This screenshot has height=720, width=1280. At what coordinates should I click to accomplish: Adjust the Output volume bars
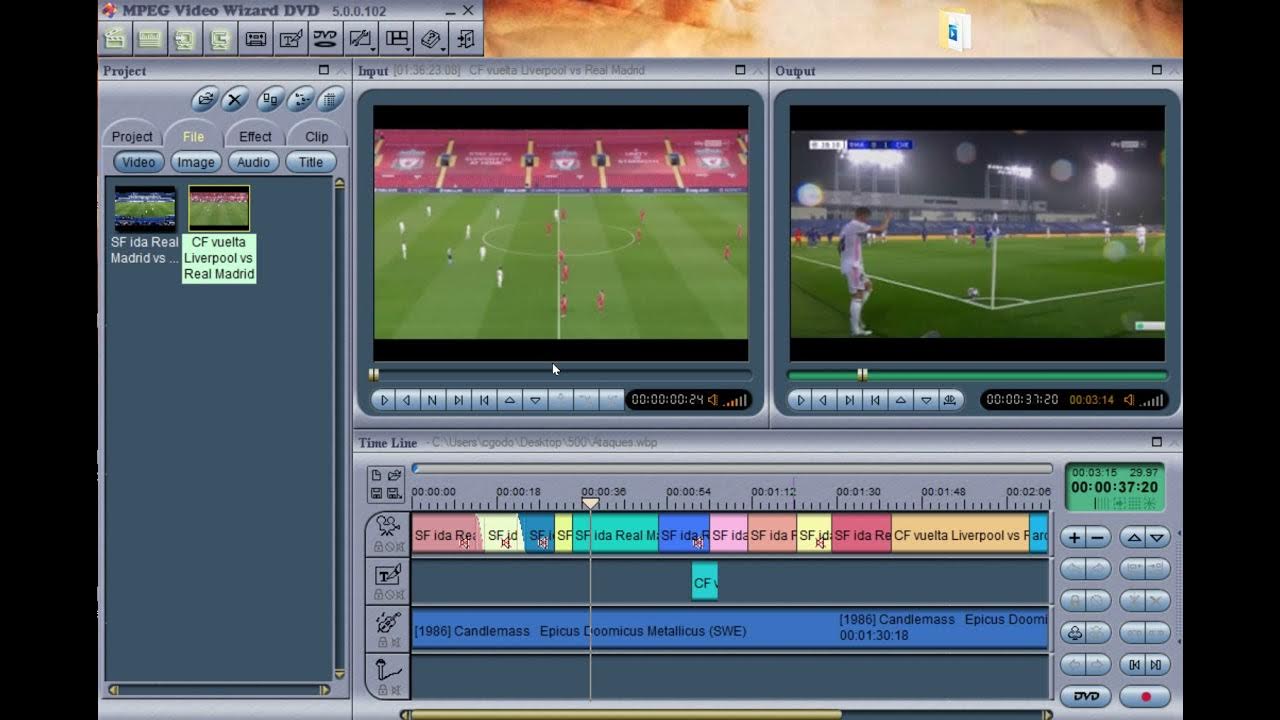(1152, 400)
